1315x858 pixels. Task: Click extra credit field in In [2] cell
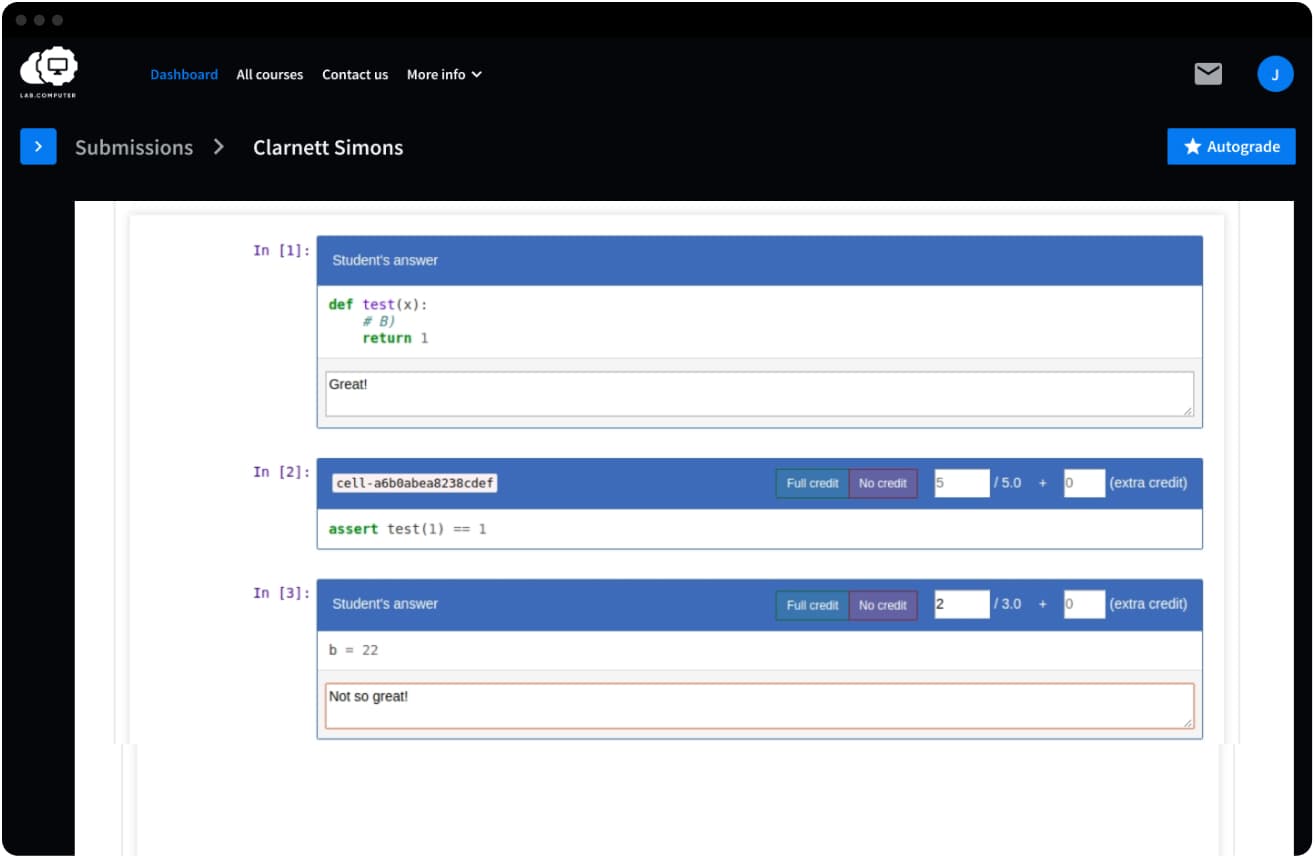(x=1084, y=483)
